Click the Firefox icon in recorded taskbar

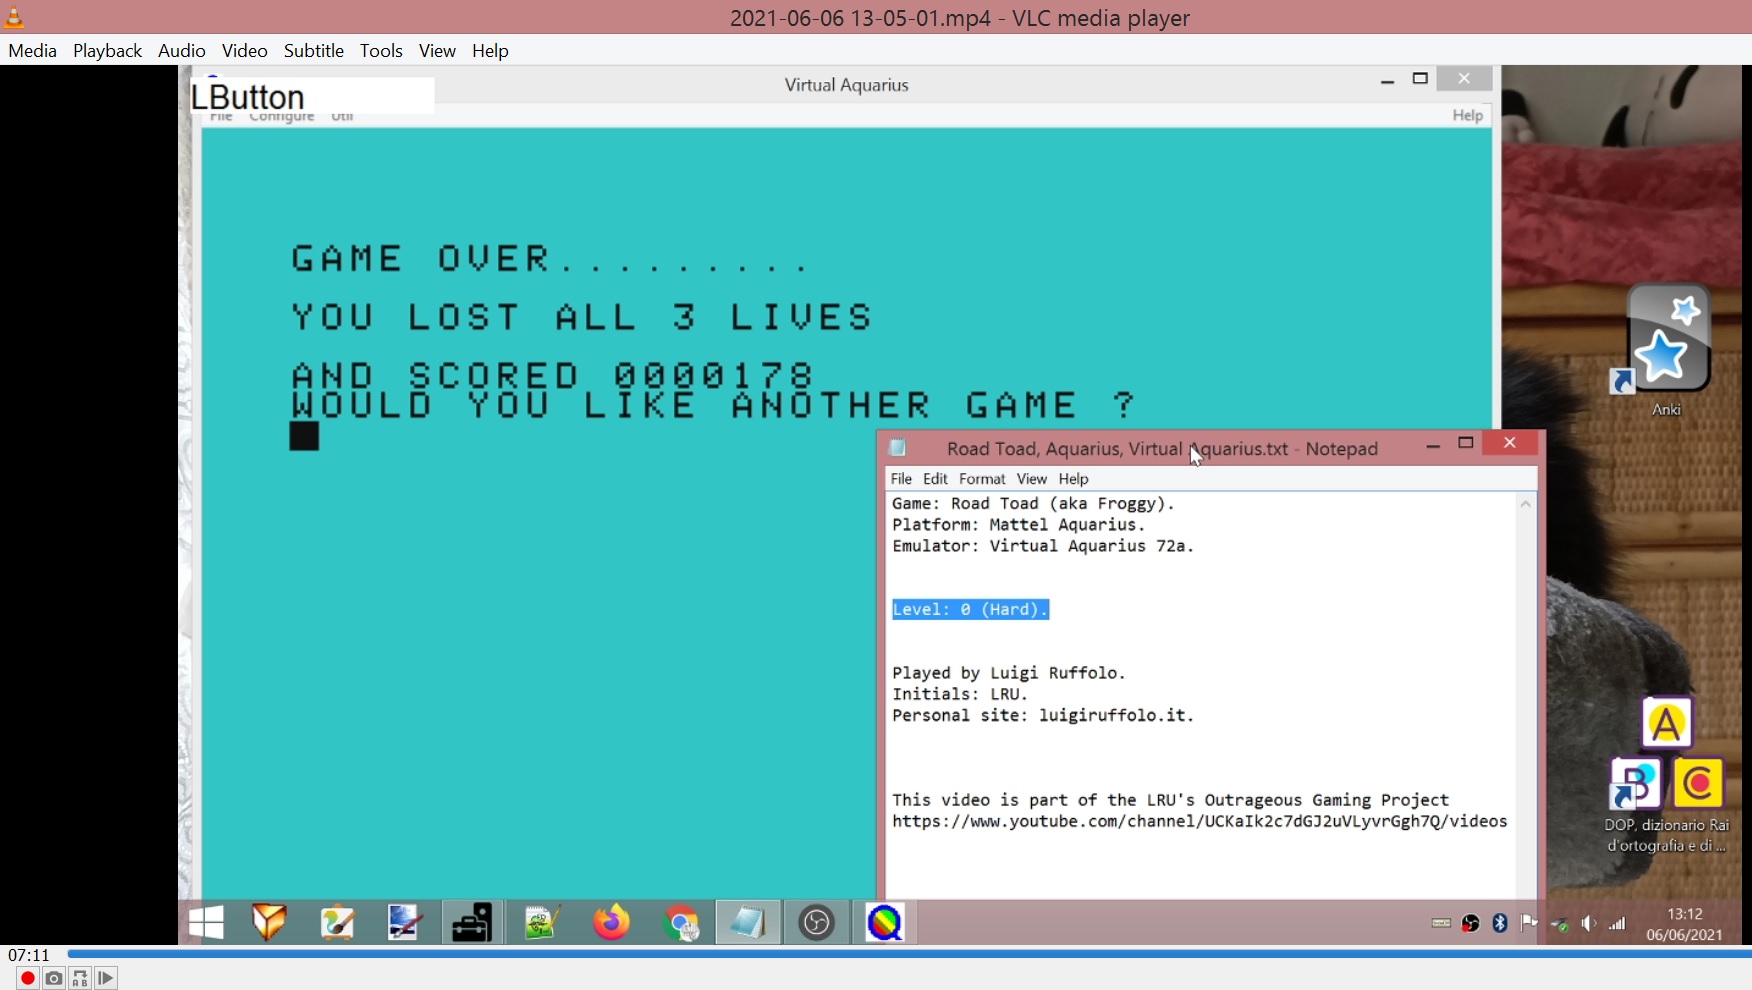pos(611,922)
